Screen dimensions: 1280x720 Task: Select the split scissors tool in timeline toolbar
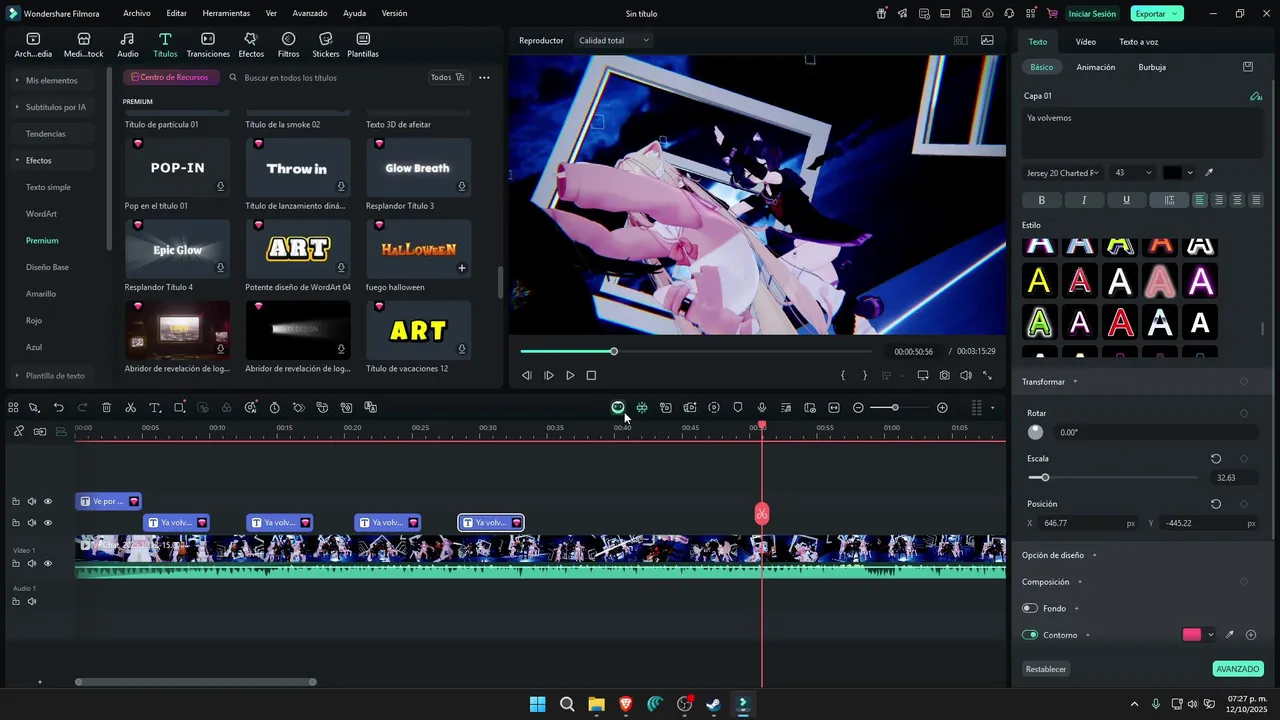pos(130,408)
